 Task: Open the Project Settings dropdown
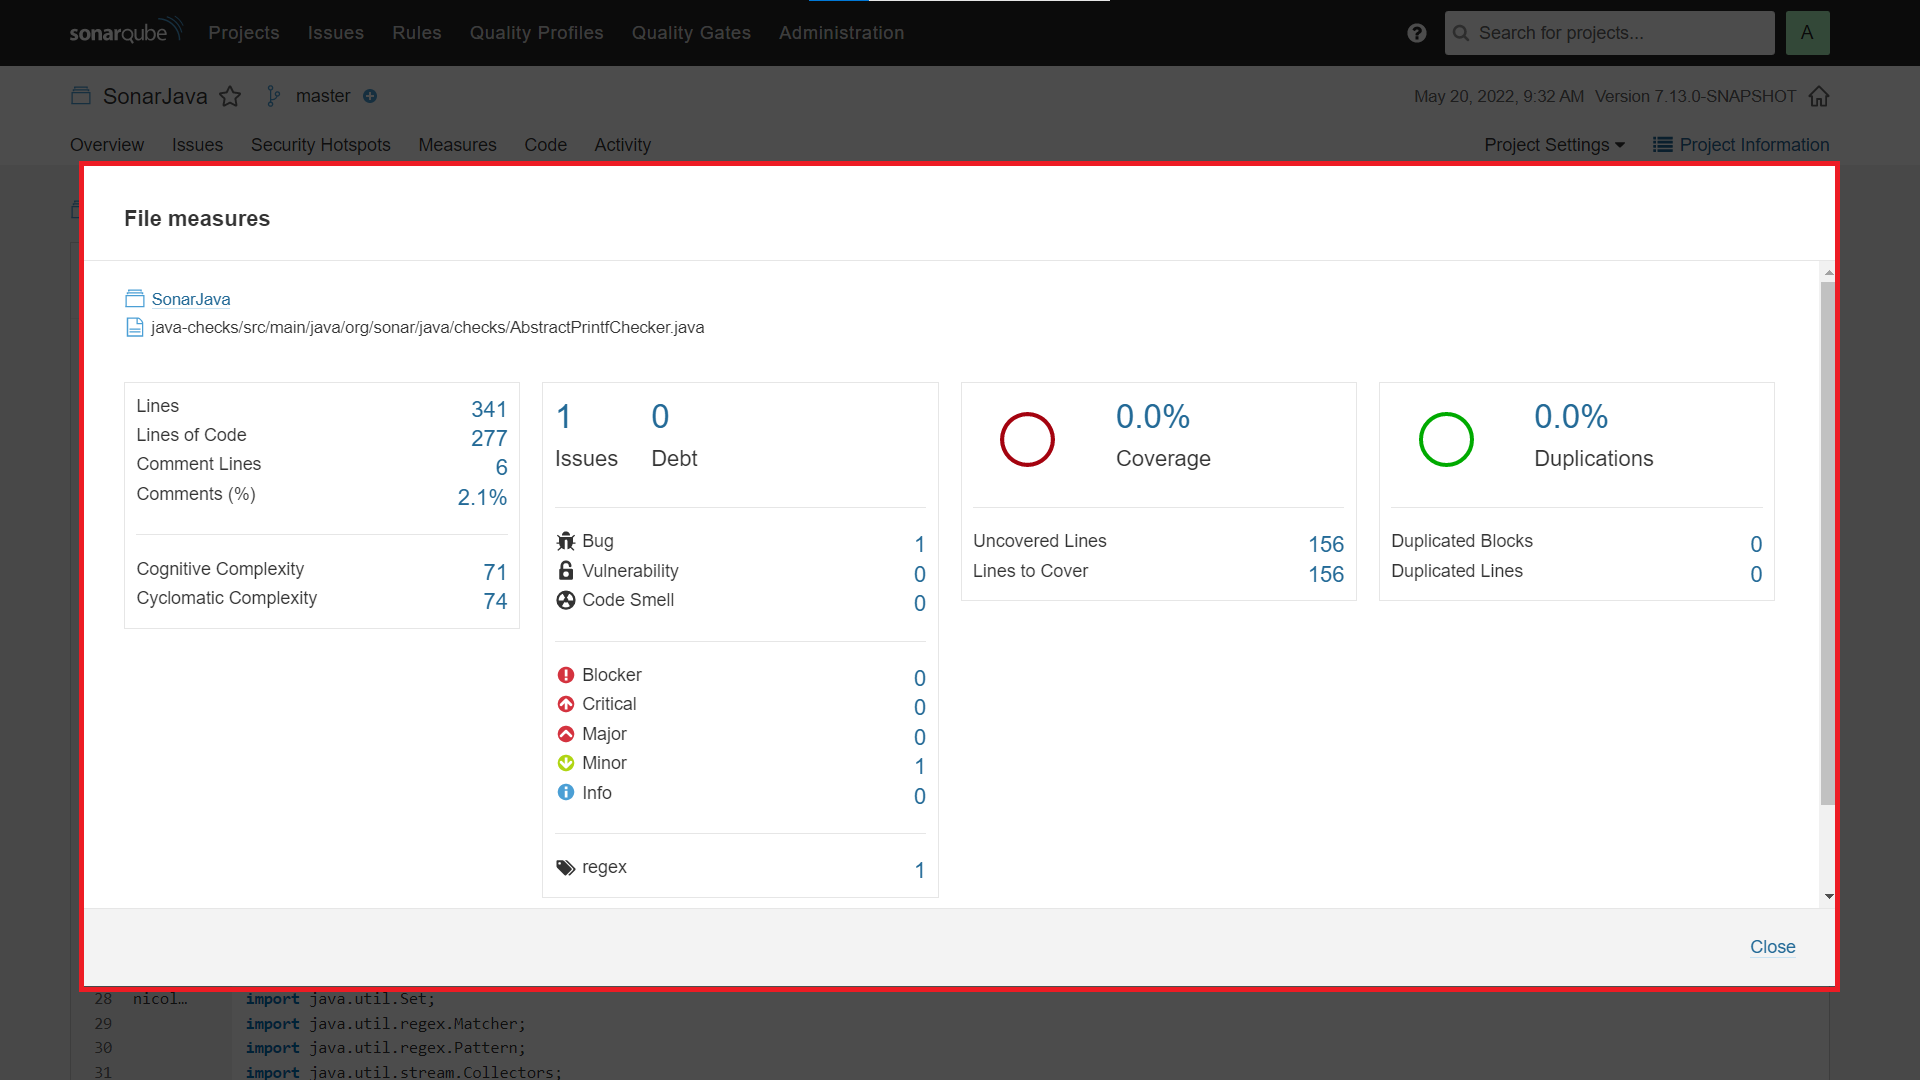pos(1554,145)
